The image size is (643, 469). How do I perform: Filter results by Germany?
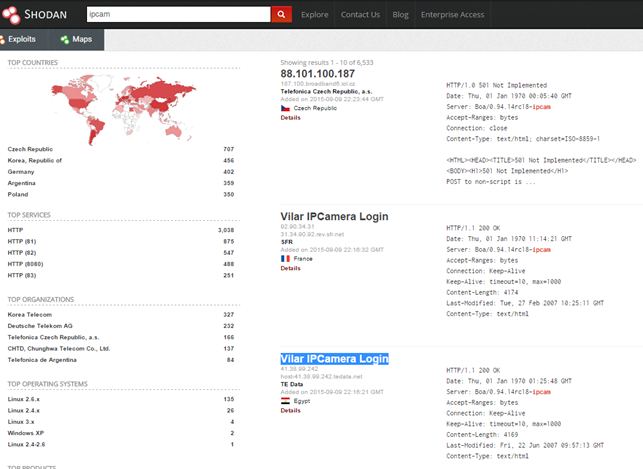click(22, 171)
